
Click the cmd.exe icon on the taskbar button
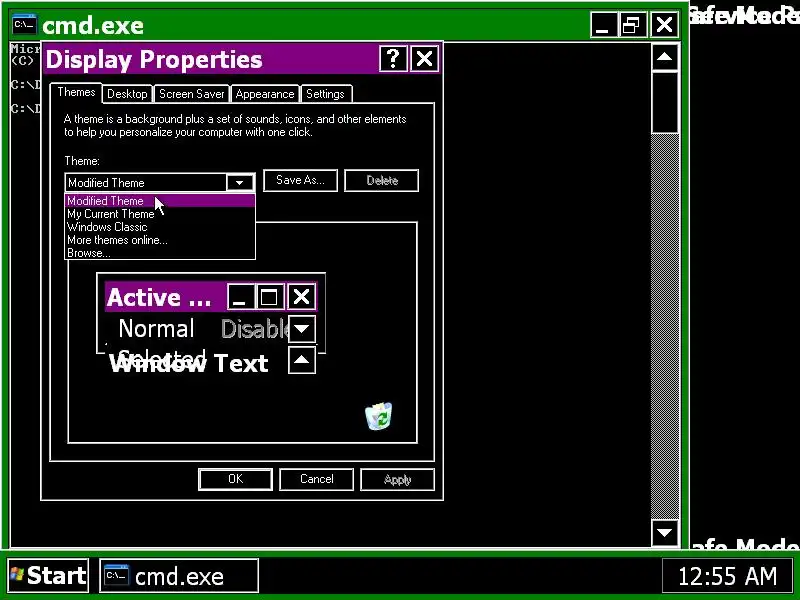click(x=117, y=576)
